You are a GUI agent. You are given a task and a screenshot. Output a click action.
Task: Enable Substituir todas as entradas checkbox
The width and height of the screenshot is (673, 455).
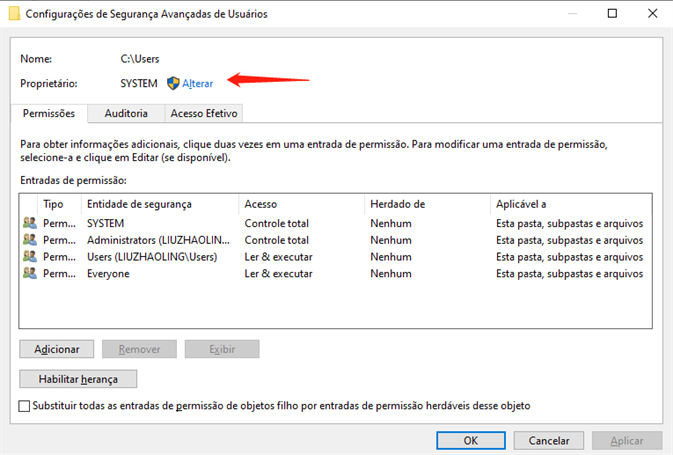pos(24,406)
